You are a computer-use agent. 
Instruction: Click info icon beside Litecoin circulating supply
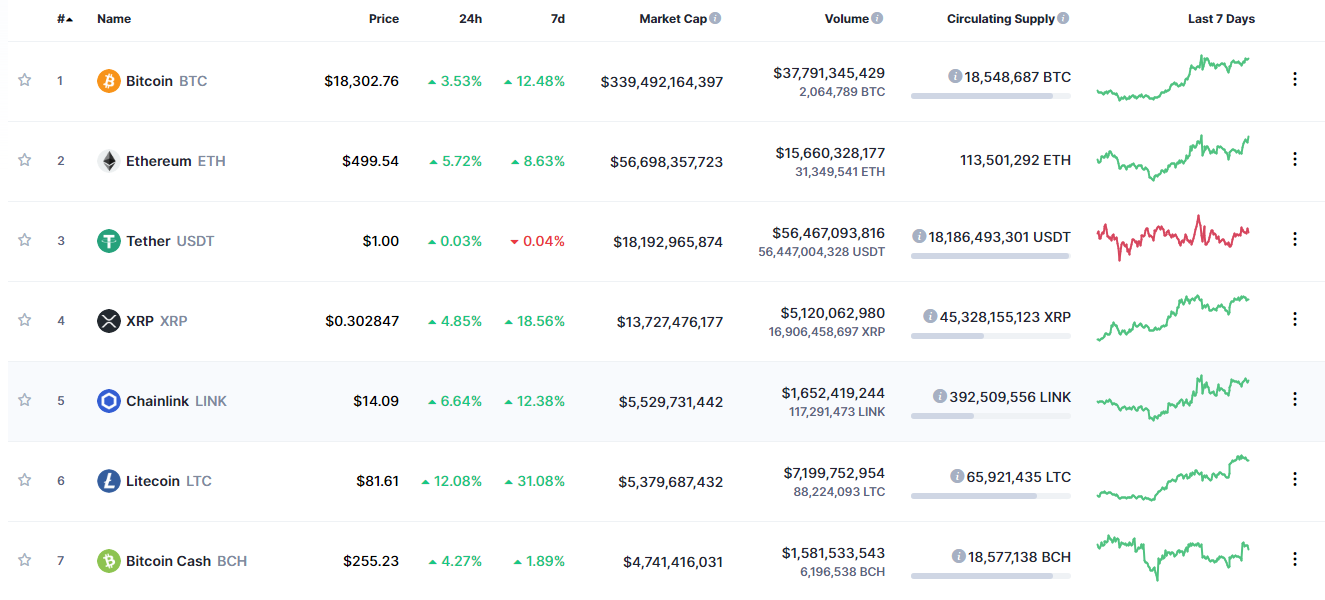pyautogui.click(x=957, y=476)
